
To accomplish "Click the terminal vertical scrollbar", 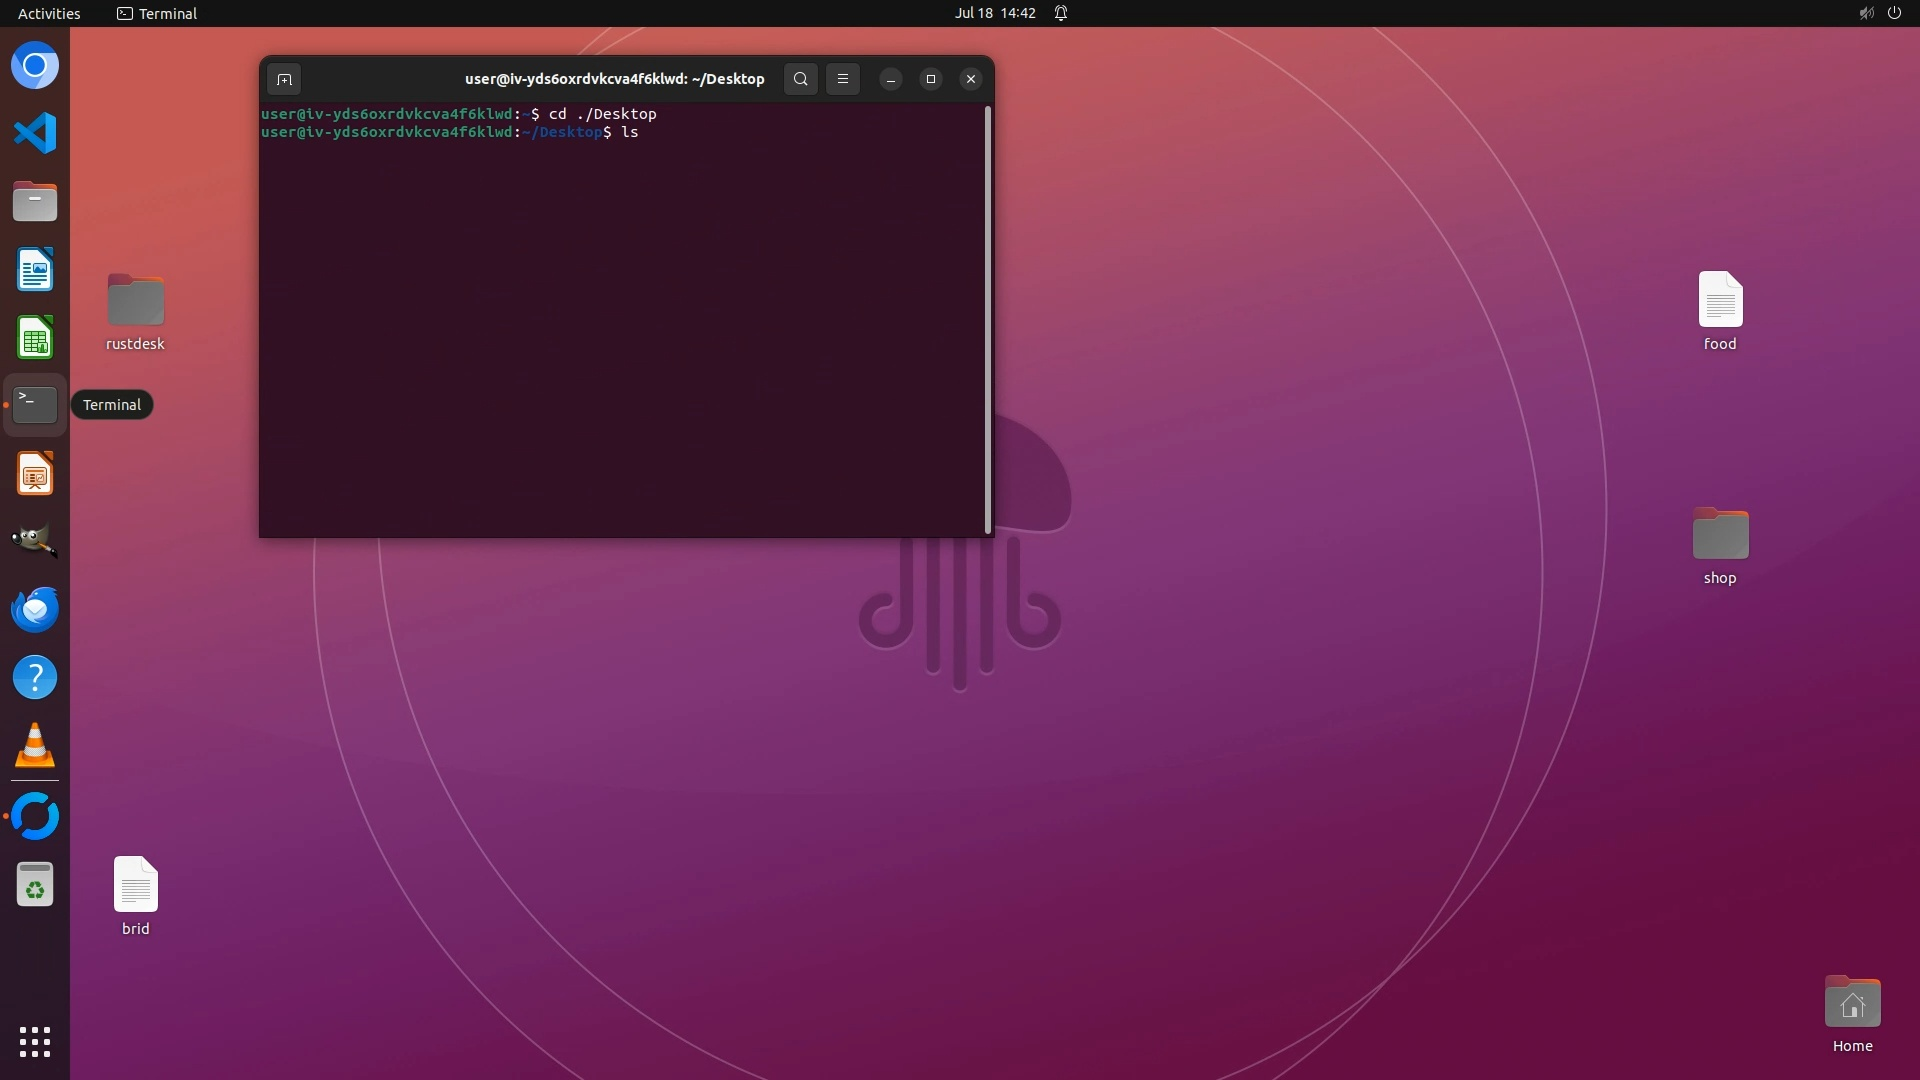I will [x=988, y=320].
